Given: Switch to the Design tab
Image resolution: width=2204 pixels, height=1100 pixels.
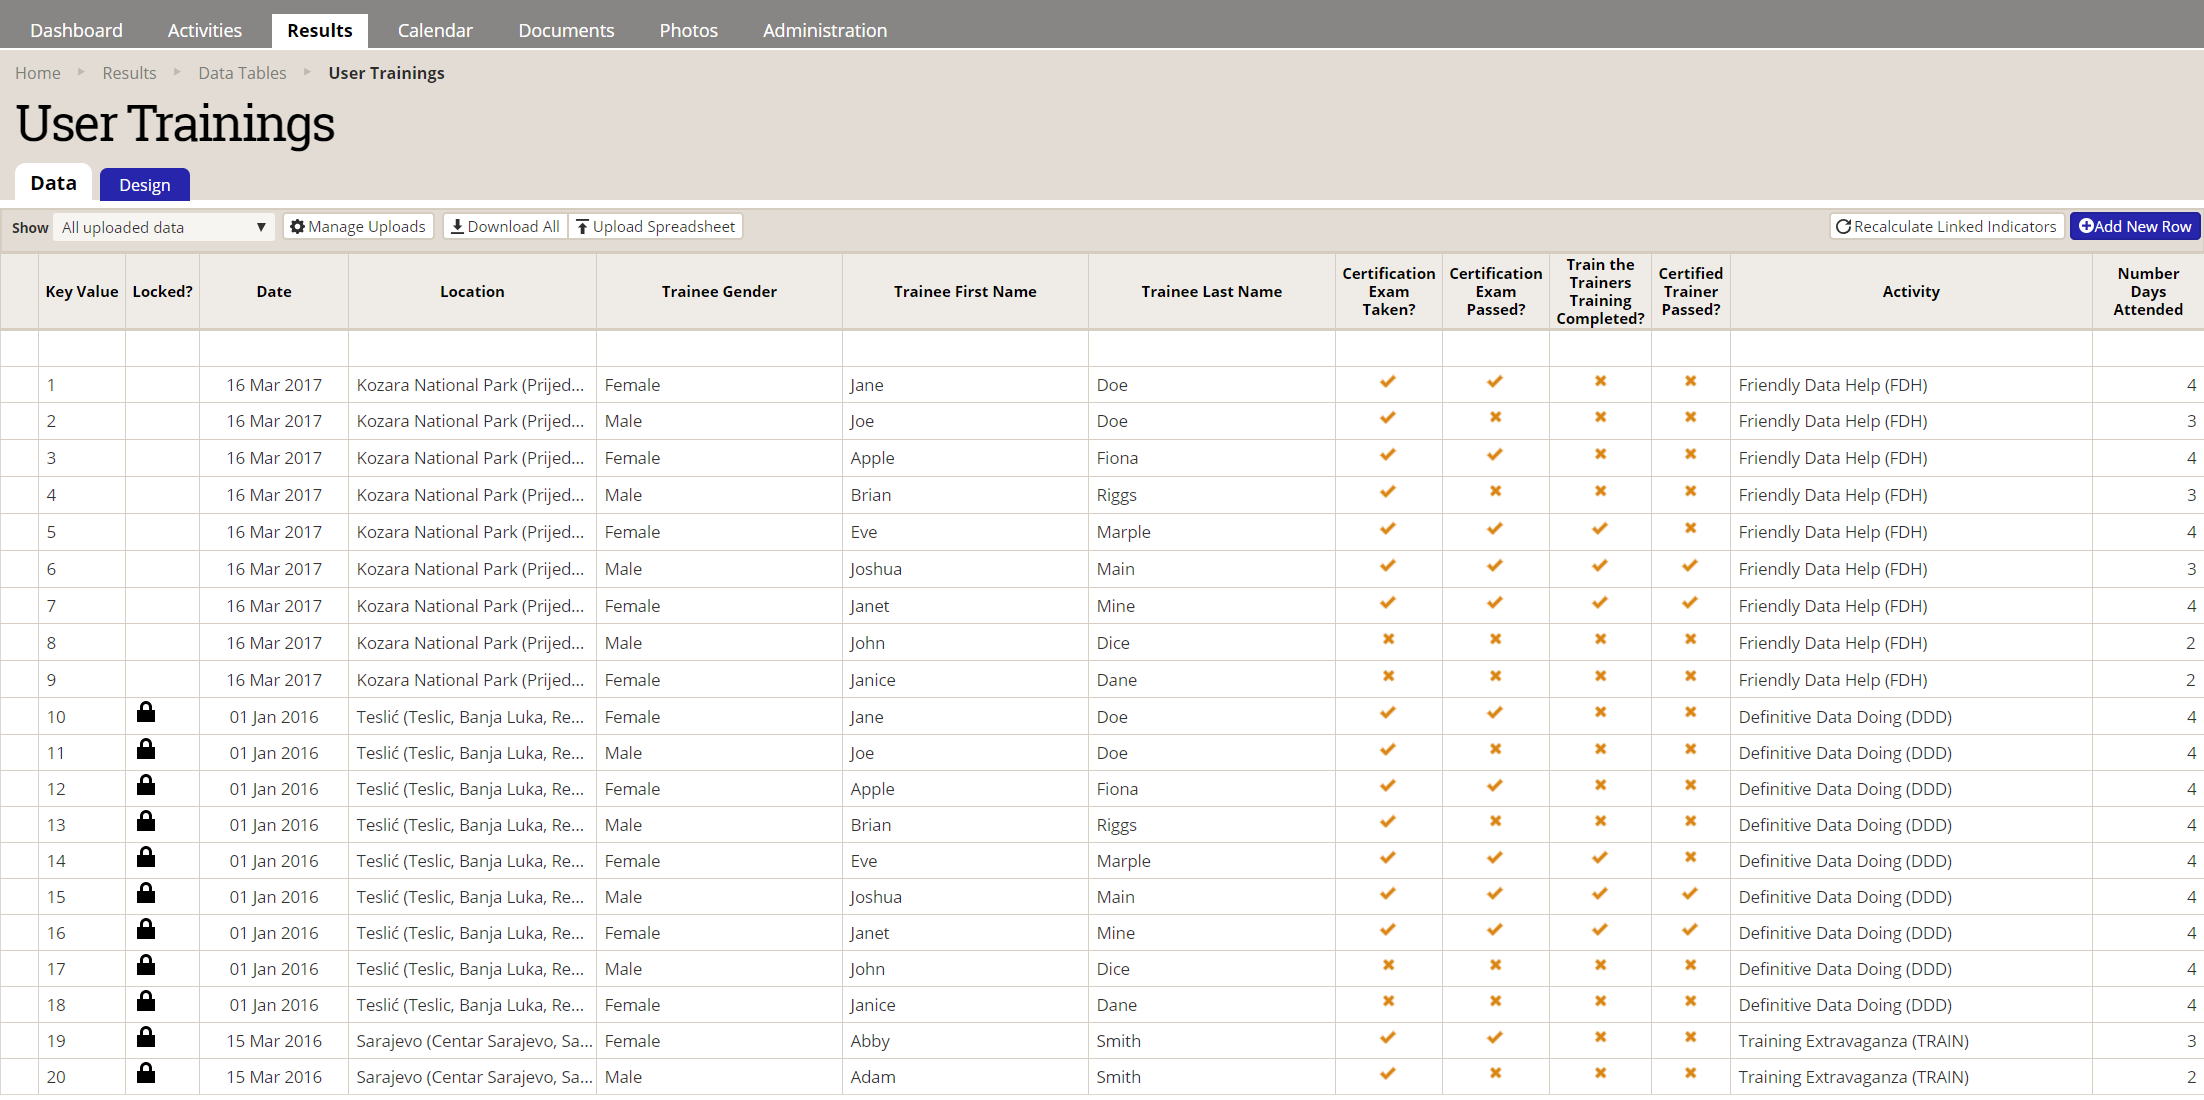Looking at the screenshot, I should [x=145, y=185].
